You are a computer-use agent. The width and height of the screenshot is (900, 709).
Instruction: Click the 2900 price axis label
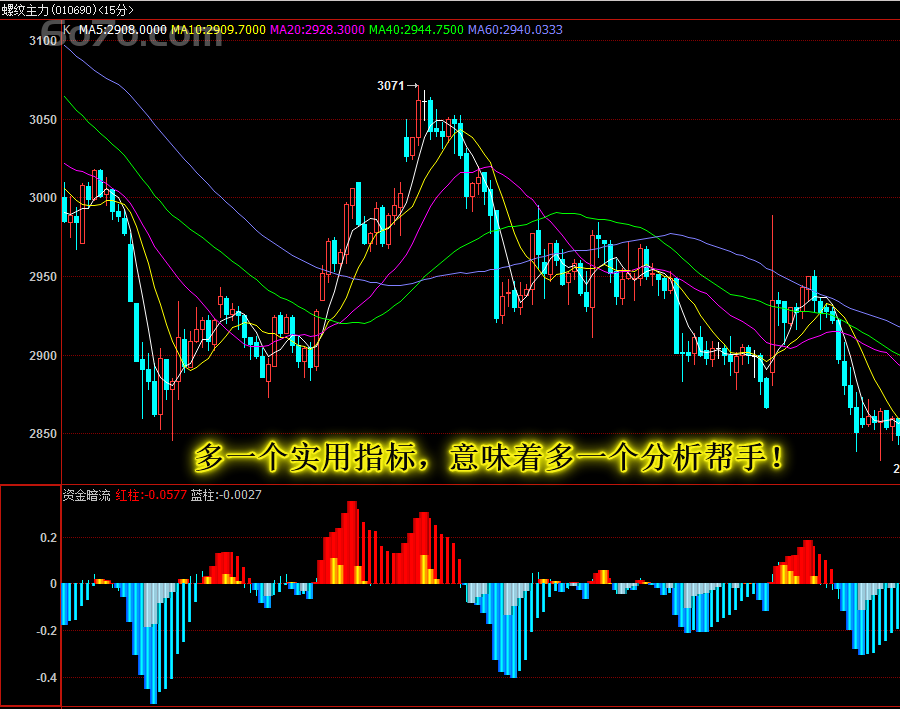pos(43,355)
